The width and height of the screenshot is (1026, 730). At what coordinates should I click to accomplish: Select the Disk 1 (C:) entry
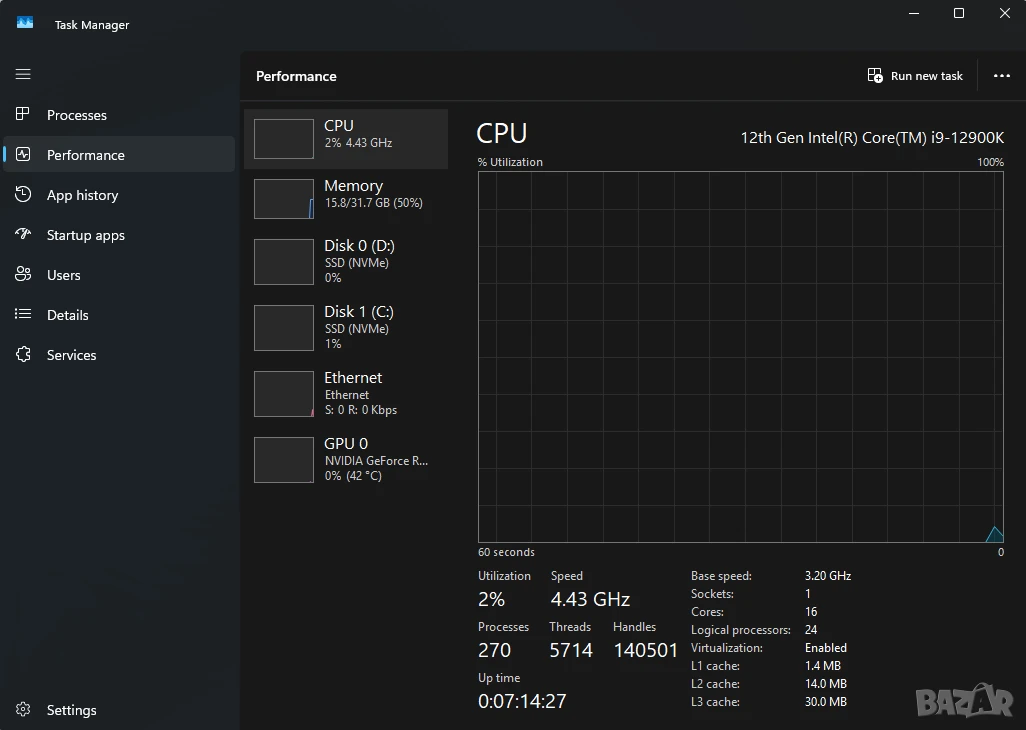point(345,328)
